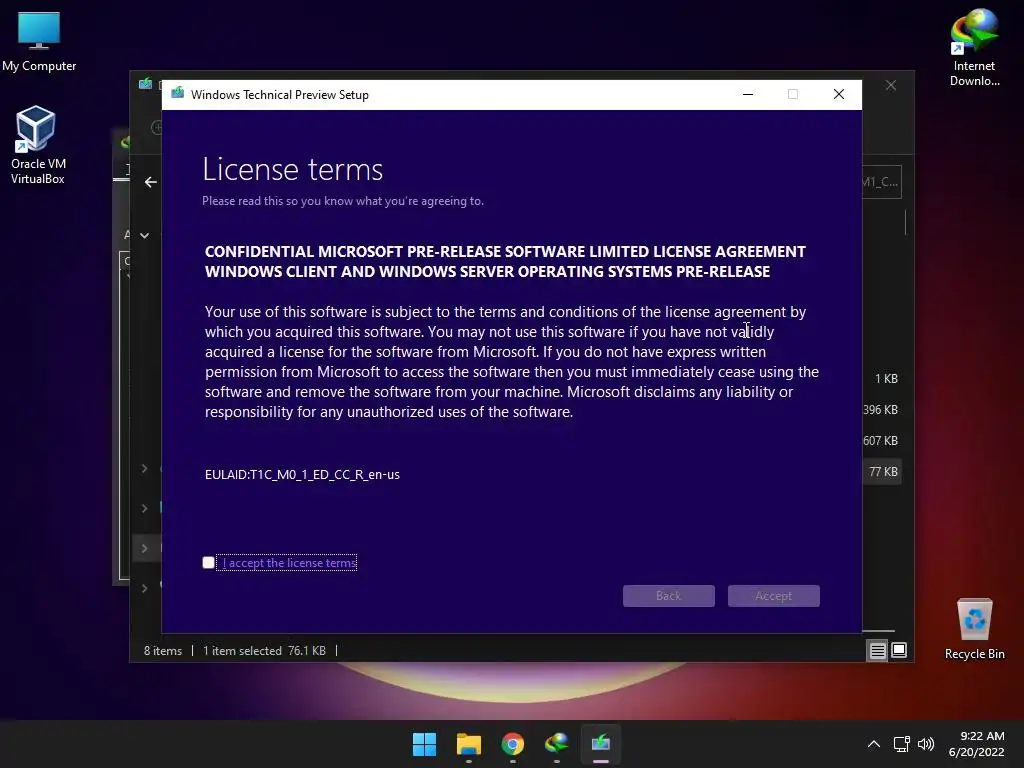Select the Windows Setup taskbar icon
The width and height of the screenshot is (1024, 768).
tap(600, 744)
